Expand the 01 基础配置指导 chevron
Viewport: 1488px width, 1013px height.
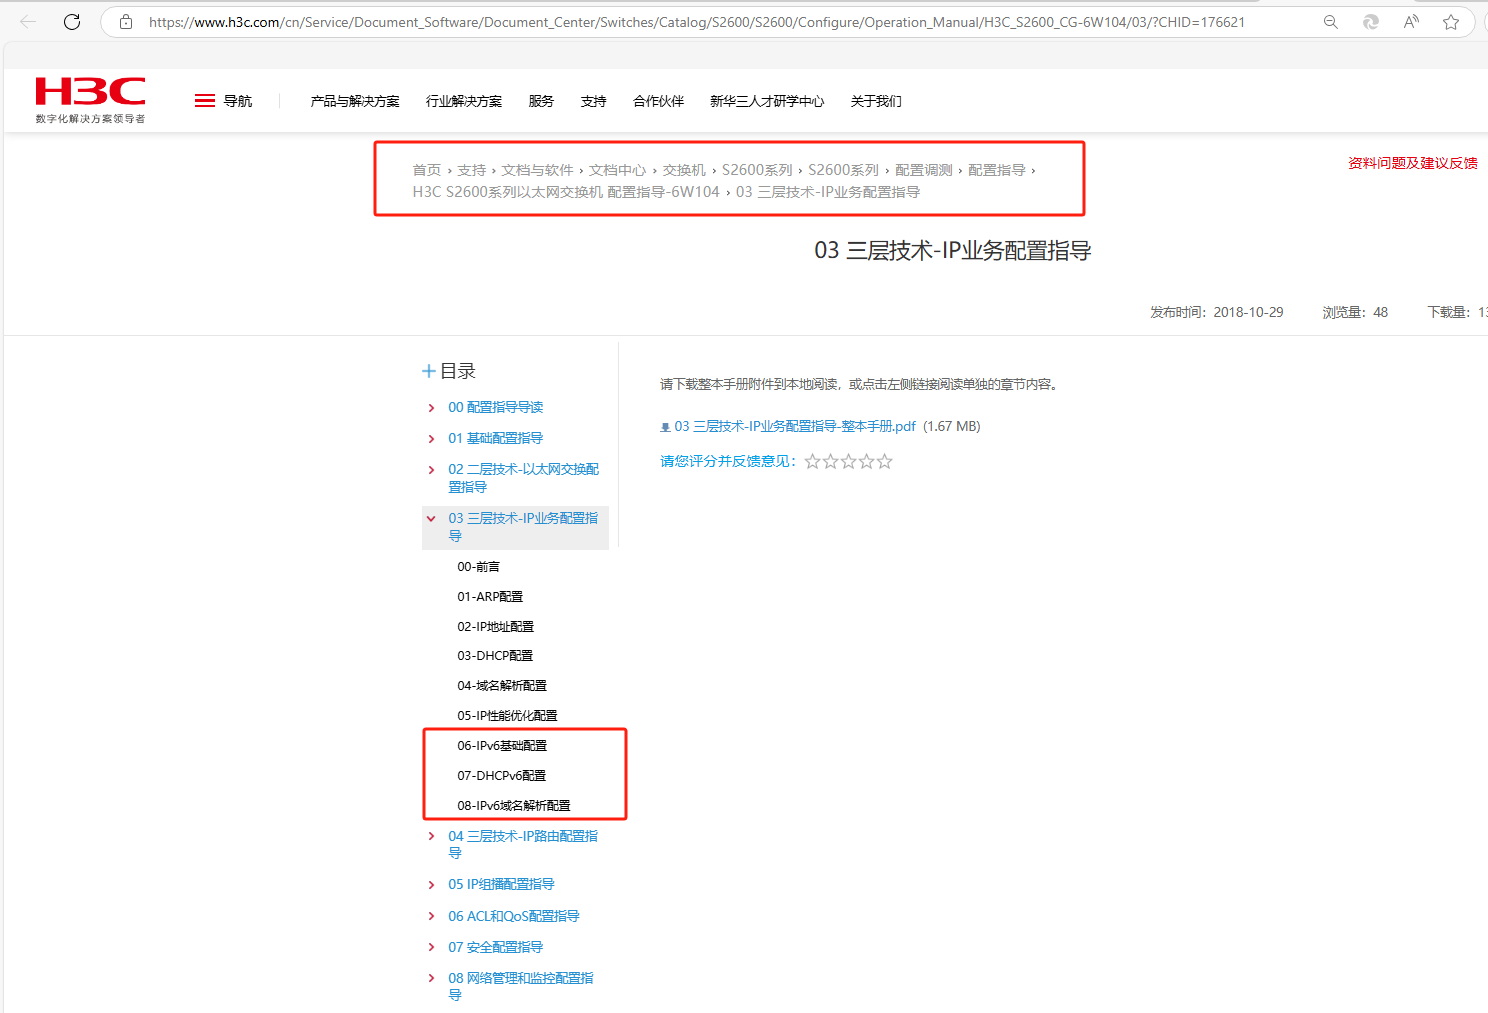point(431,439)
